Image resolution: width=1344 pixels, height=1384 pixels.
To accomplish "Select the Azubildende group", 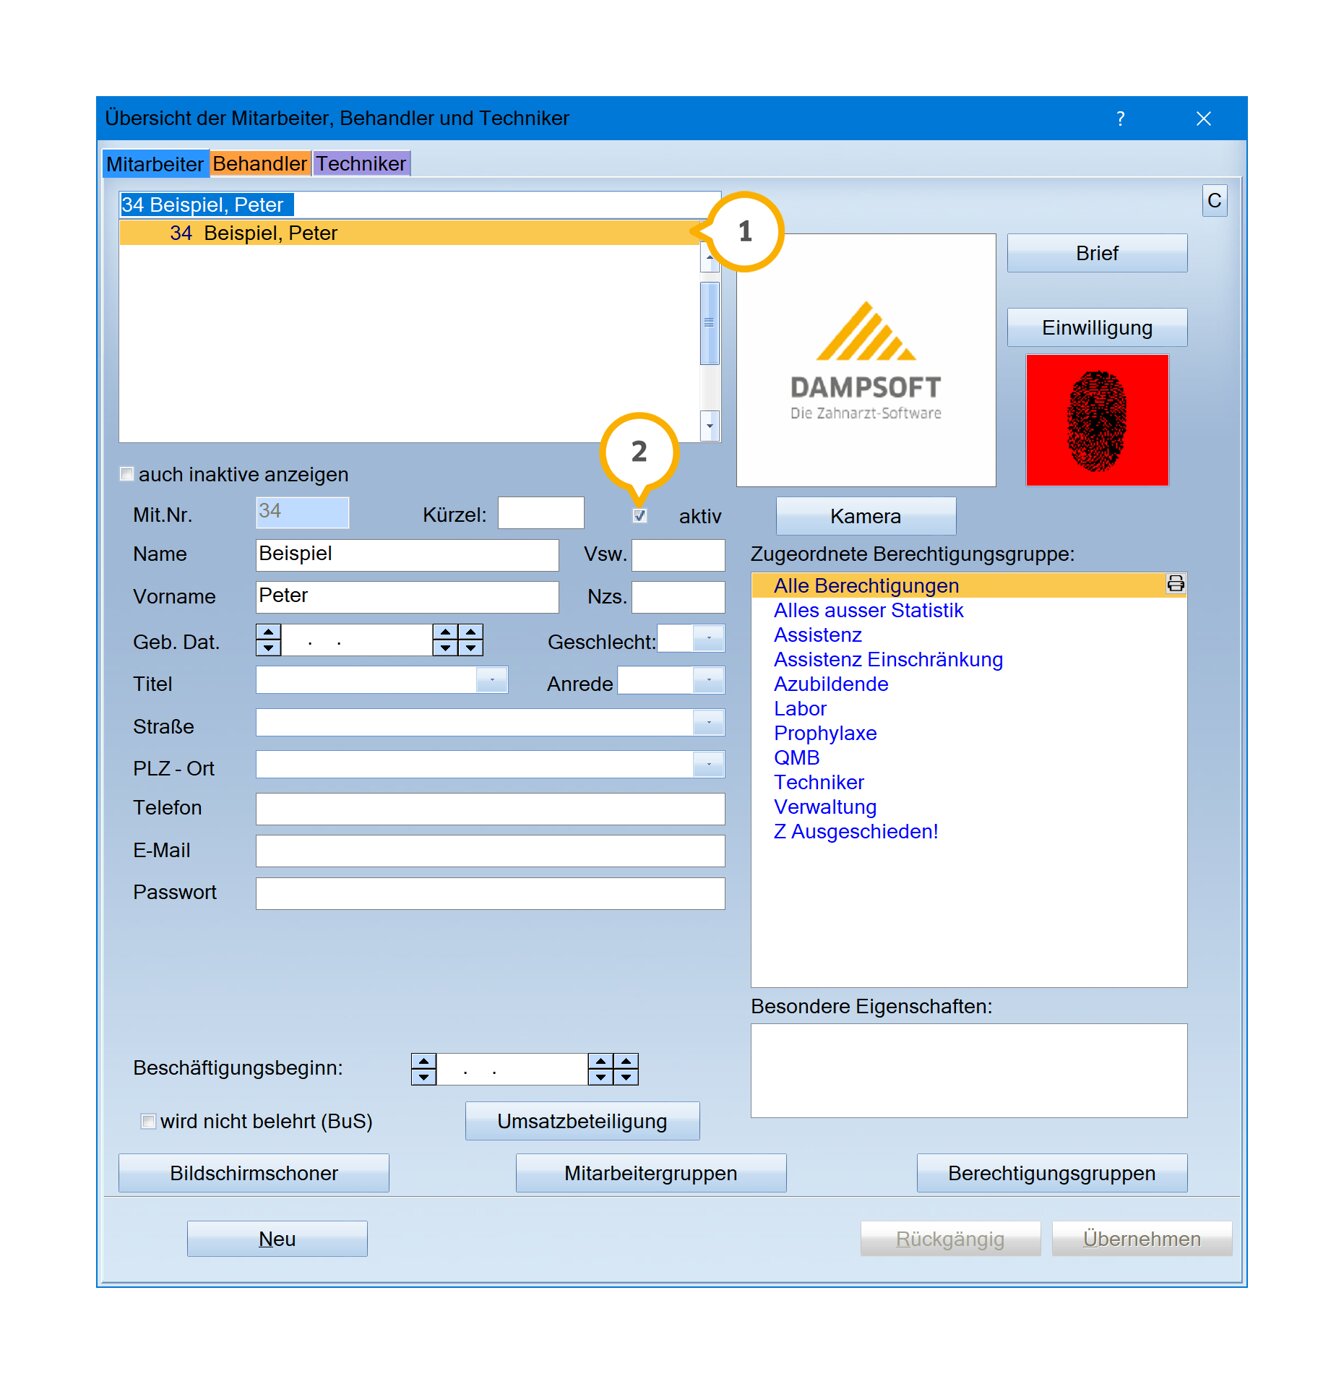I will pyautogui.click(x=831, y=684).
